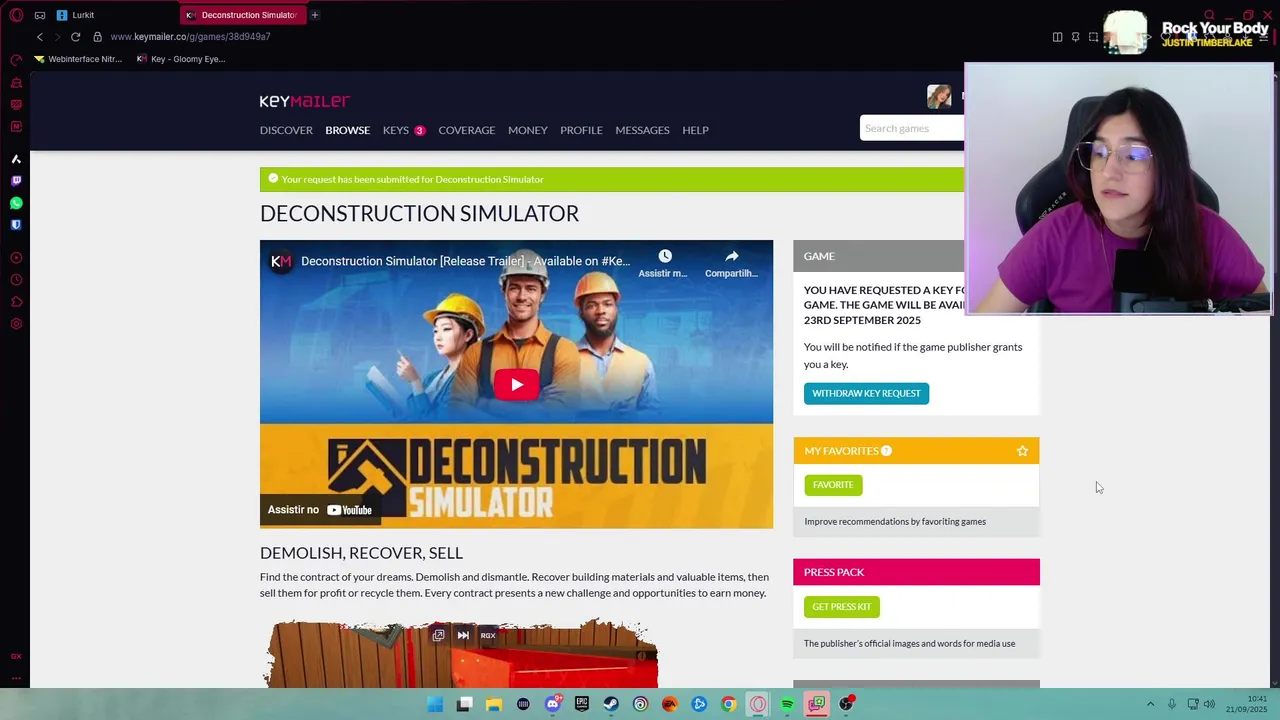1280x720 pixels.
Task: Click the My Favorites star icon
Action: [x=1022, y=451]
